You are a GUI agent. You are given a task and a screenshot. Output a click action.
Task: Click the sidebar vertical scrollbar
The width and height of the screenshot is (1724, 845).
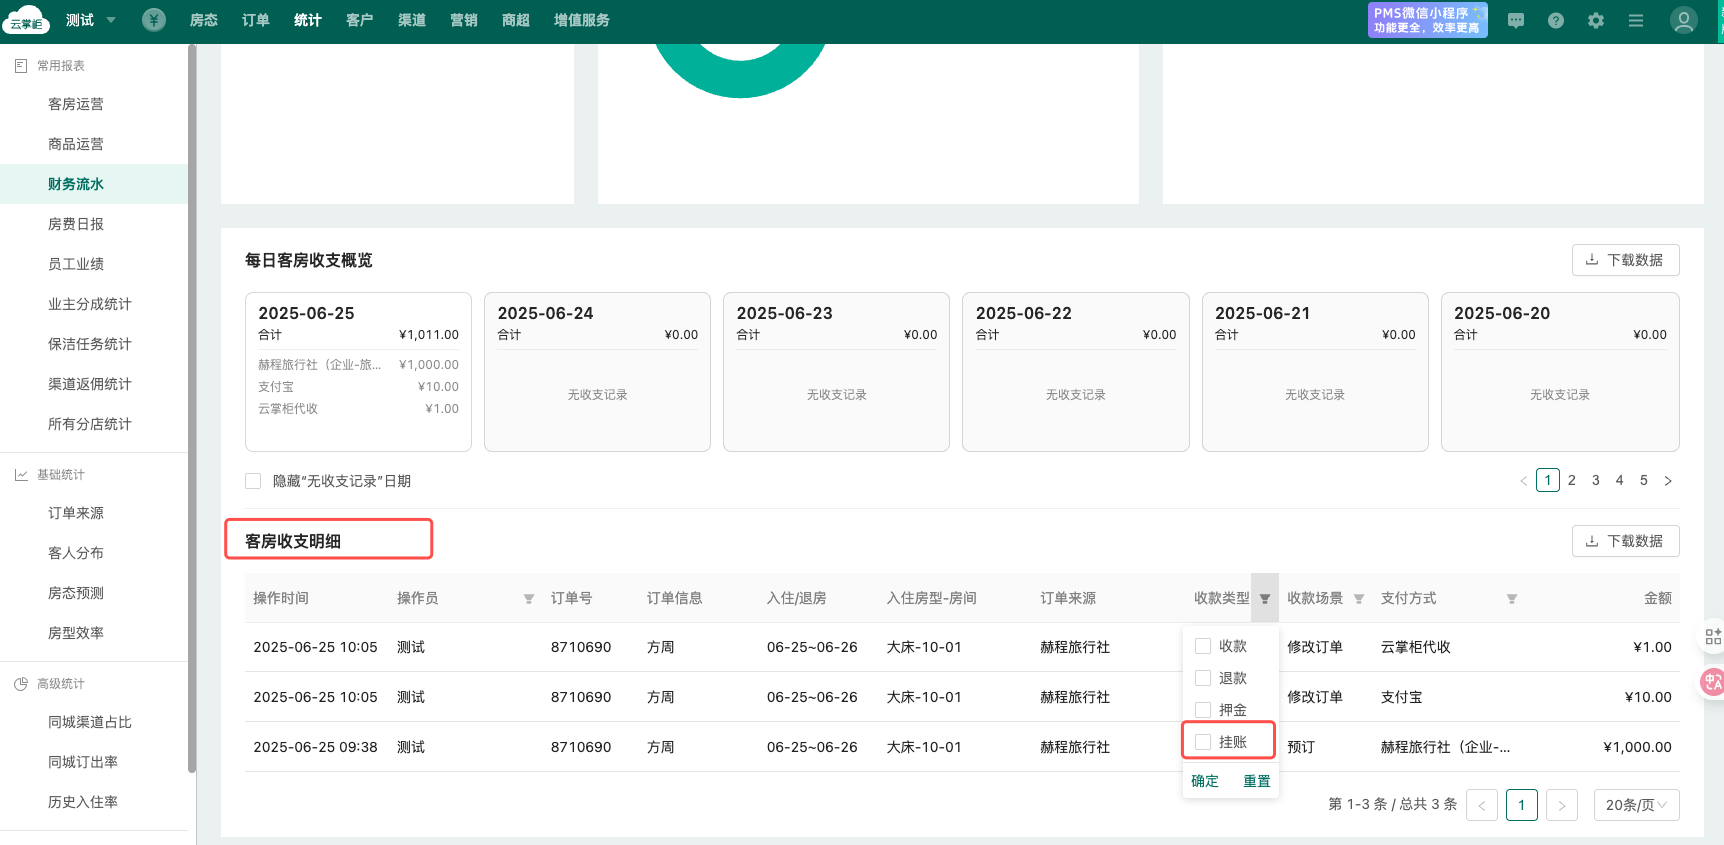tap(192, 410)
